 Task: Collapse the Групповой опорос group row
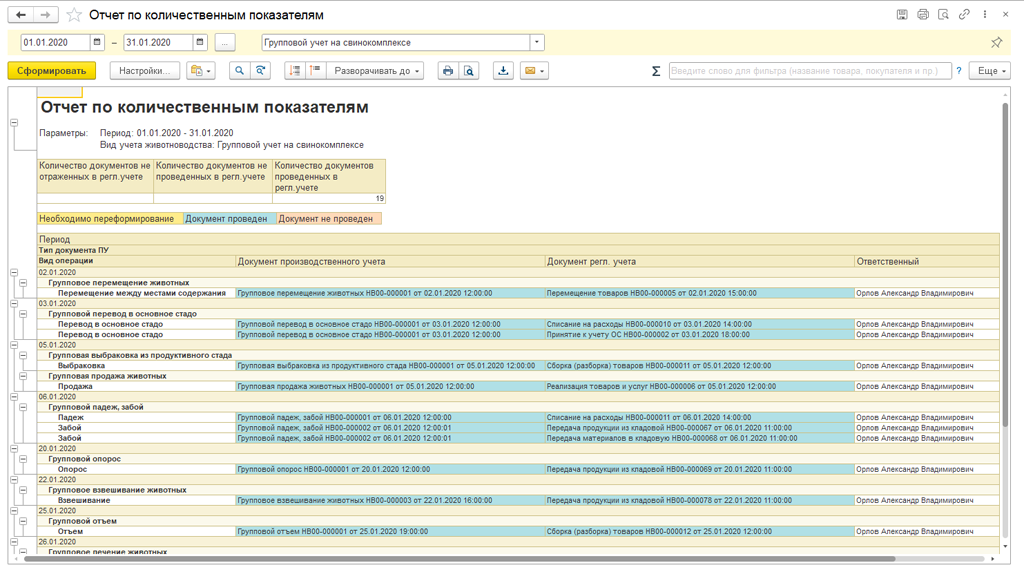point(24,460)
